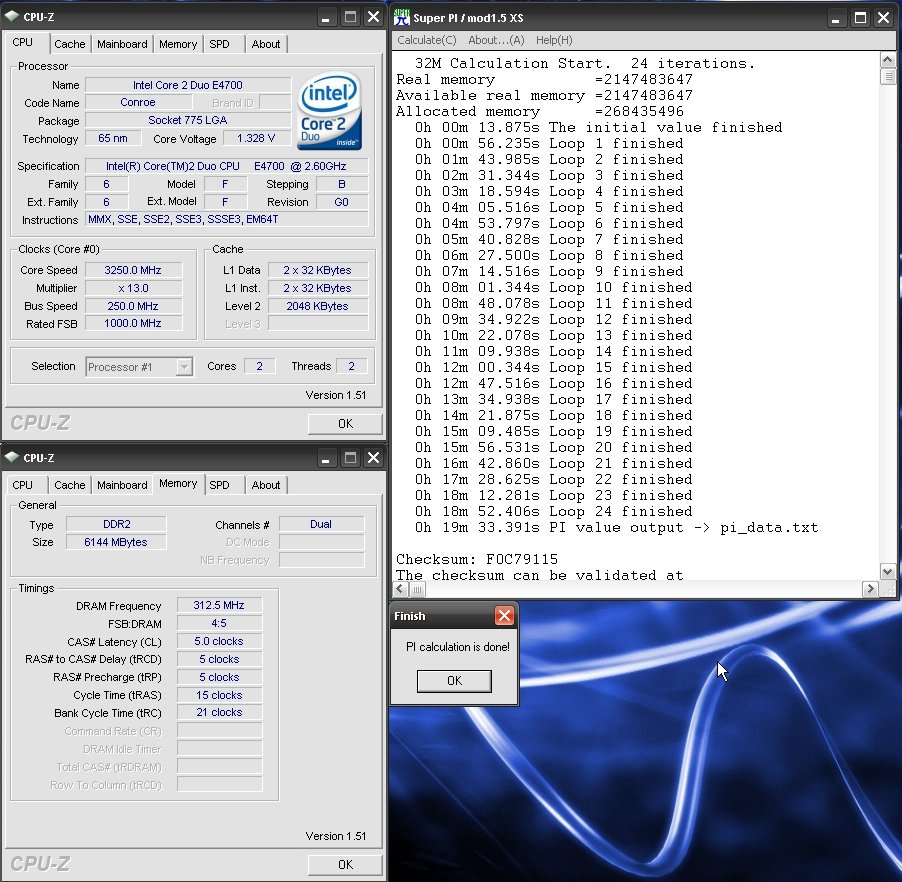Image resolution: width=902 pixels, height=882 pixels.
Task: Maximize the top CPU-Z window
Action: coord(350,17)
